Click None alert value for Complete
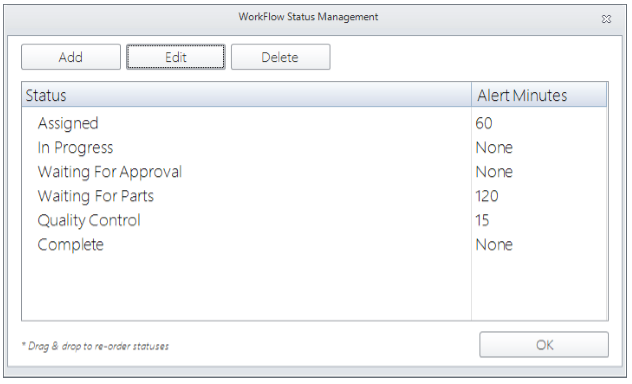 tap(494, 245)
